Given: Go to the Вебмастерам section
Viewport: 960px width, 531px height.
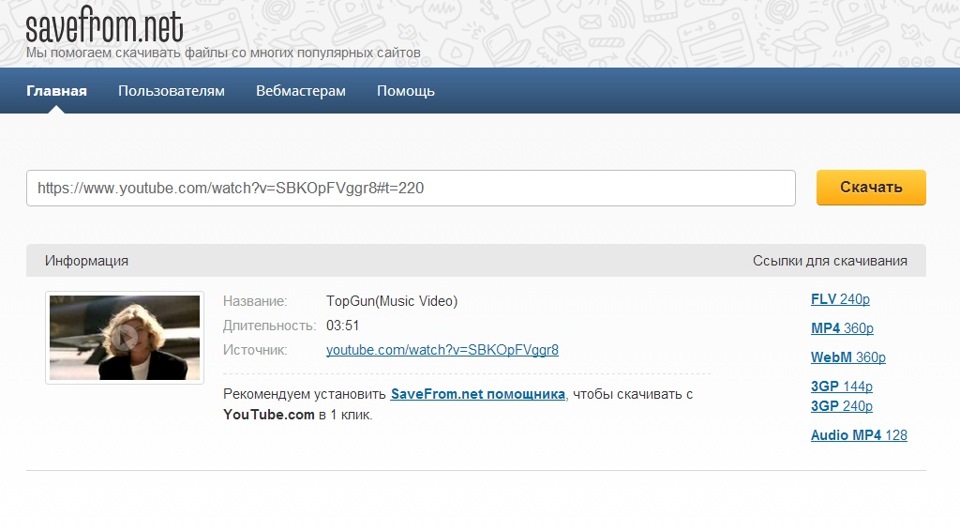Looking at the screenshot, I should 301,91.
